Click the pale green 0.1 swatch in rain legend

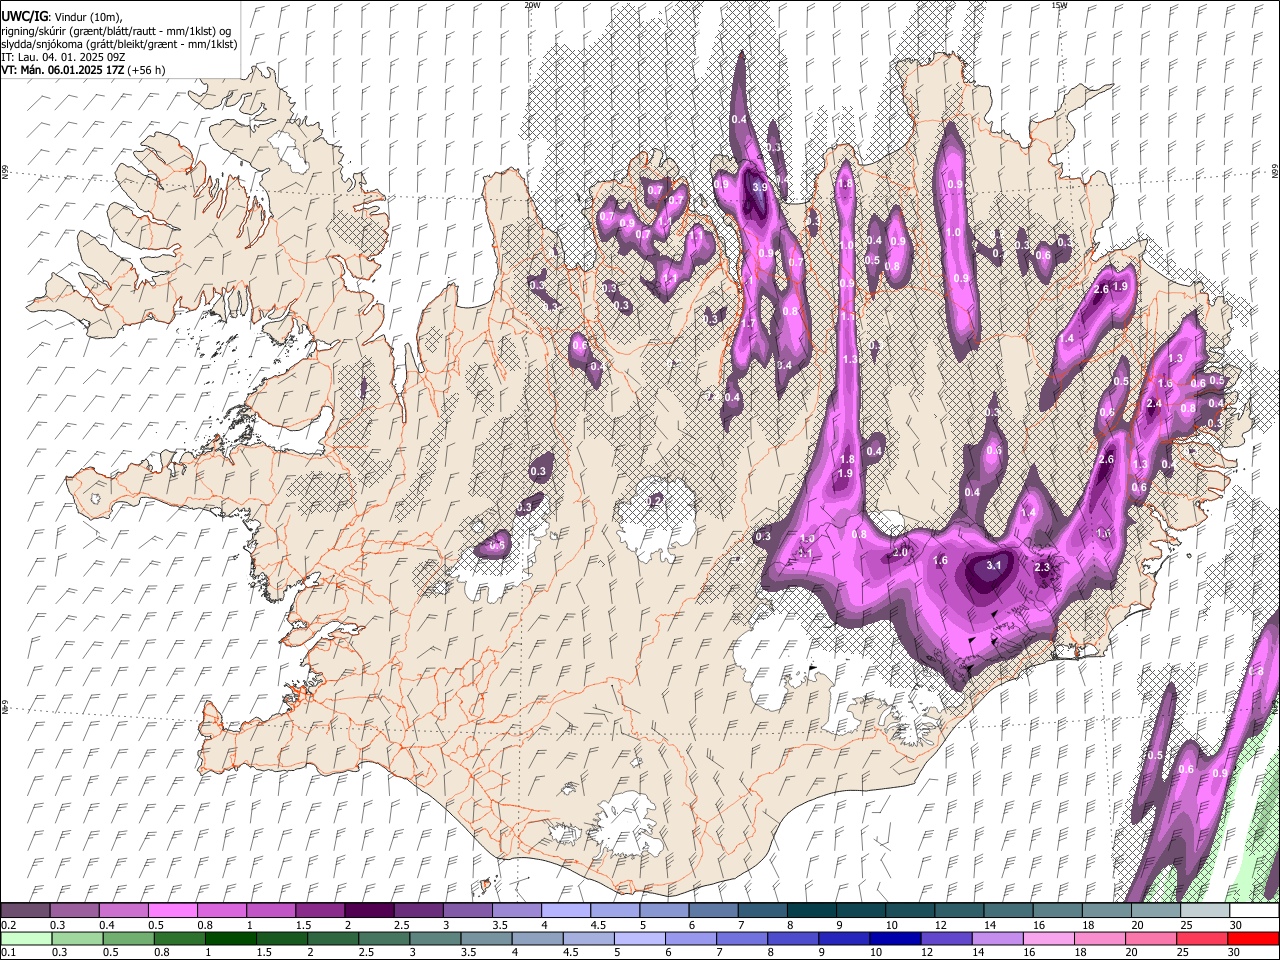point(27,938)
